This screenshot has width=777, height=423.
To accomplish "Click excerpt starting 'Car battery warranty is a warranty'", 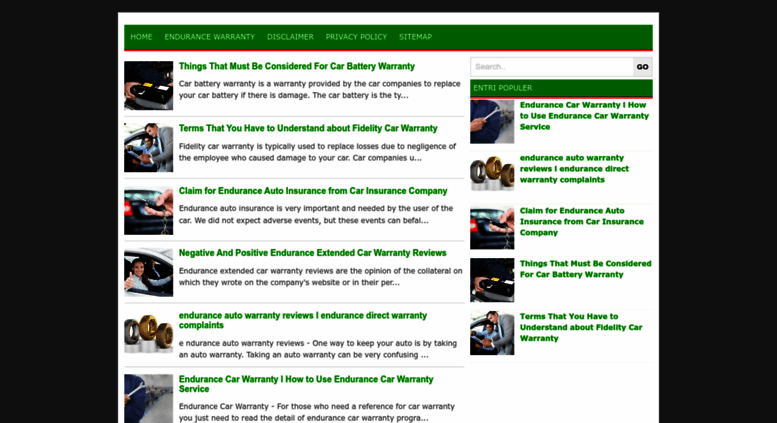I will (320, 90).
